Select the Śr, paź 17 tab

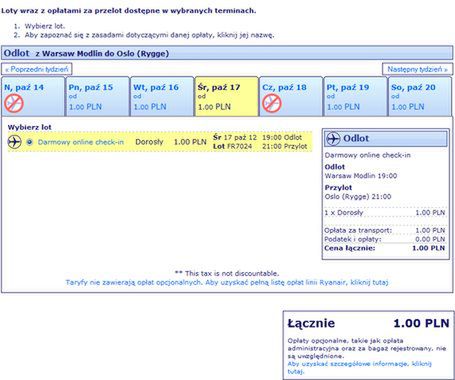[x=227, y=96]
